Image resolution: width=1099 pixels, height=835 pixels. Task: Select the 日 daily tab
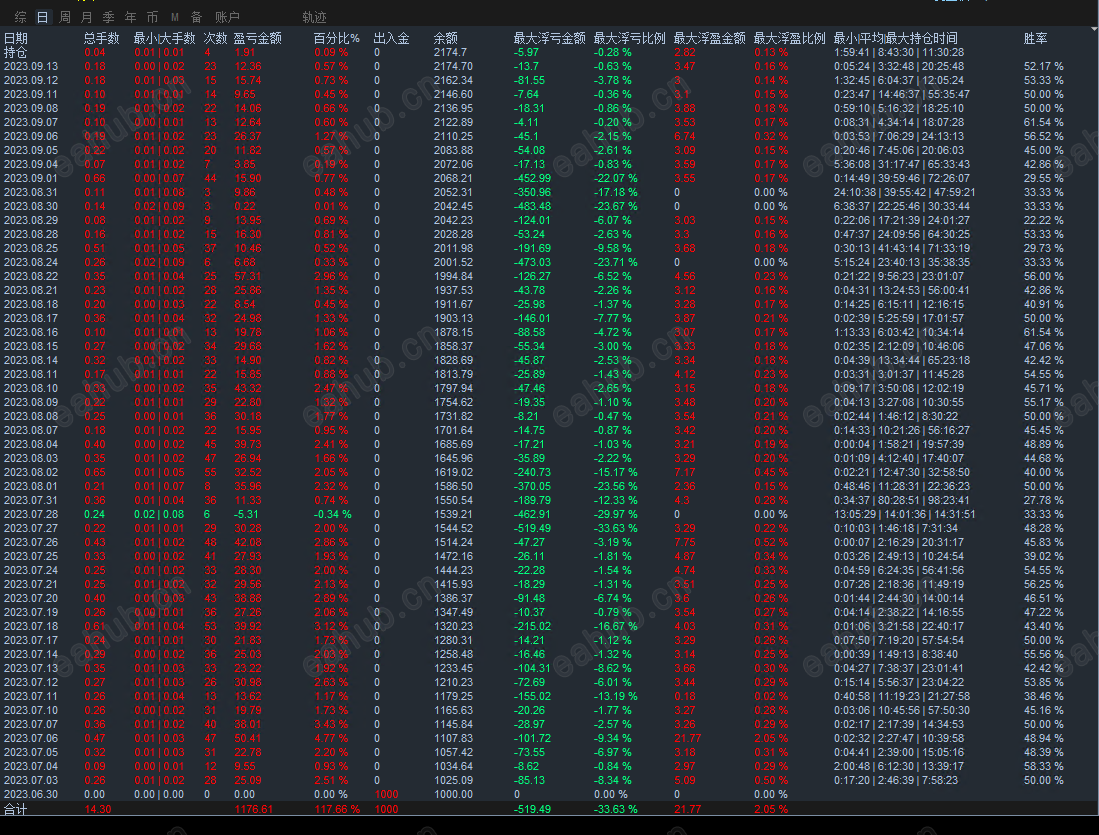pos(43,18)
